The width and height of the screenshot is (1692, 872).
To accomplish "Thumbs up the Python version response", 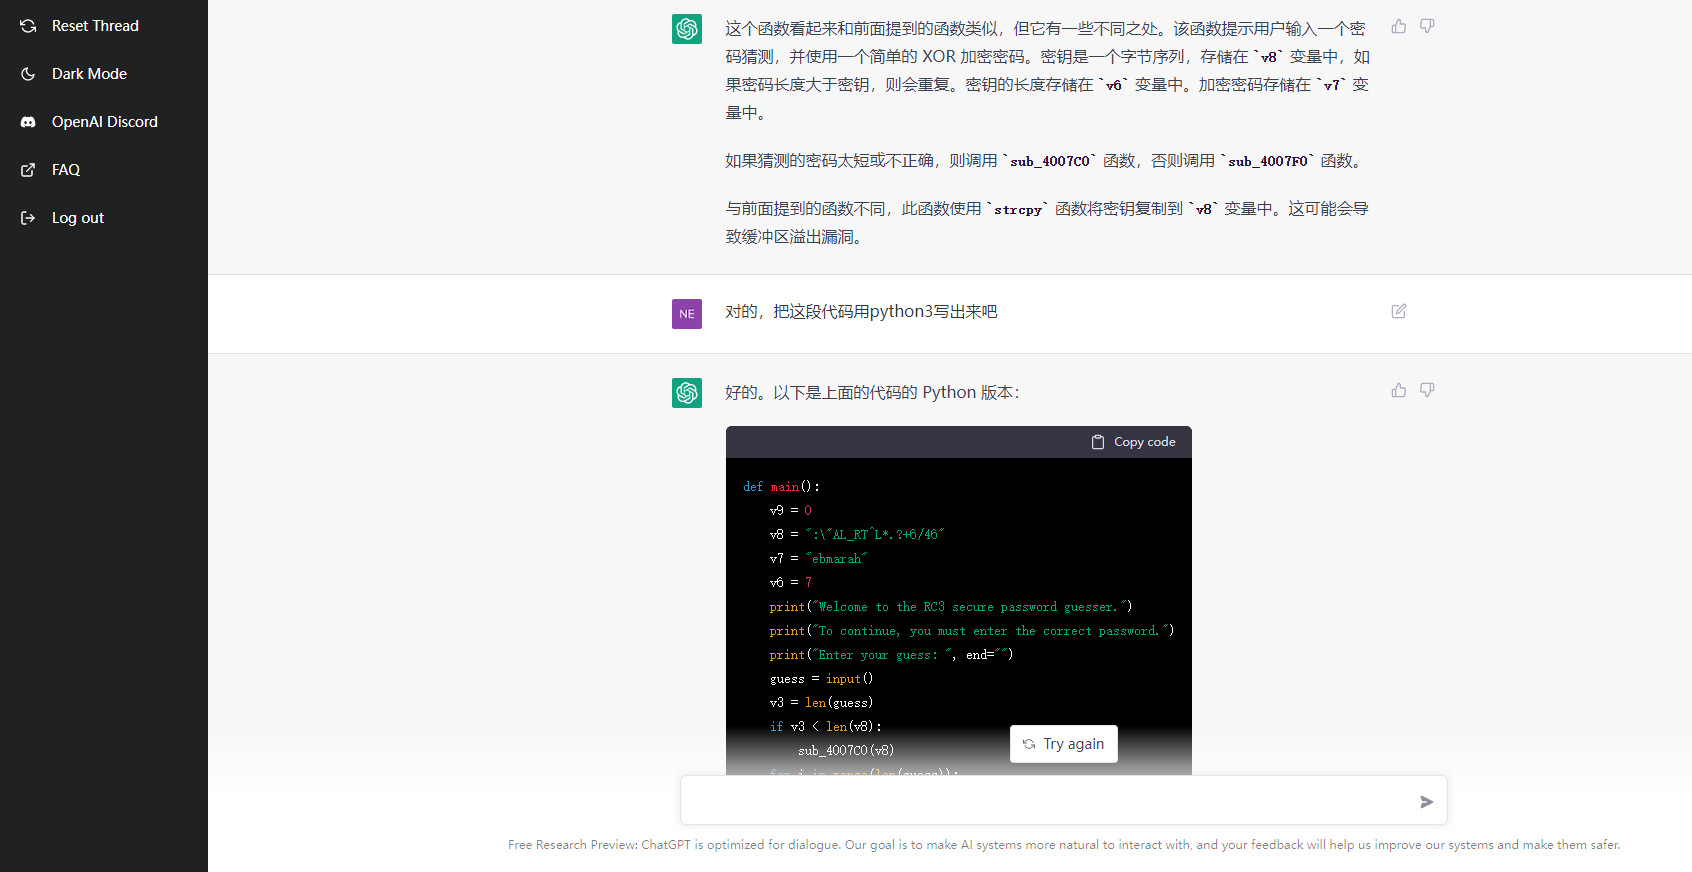I will tap(1399, 390).
